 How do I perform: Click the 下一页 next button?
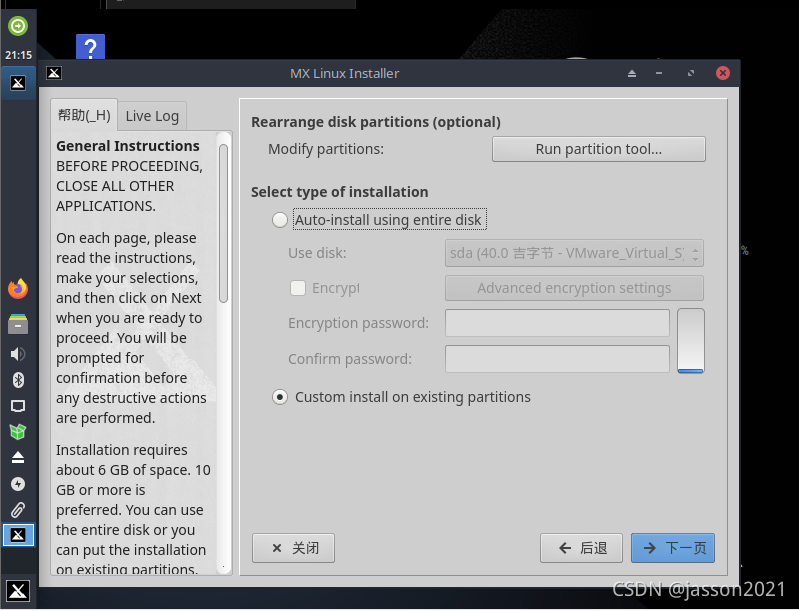[x=673, y=548]
